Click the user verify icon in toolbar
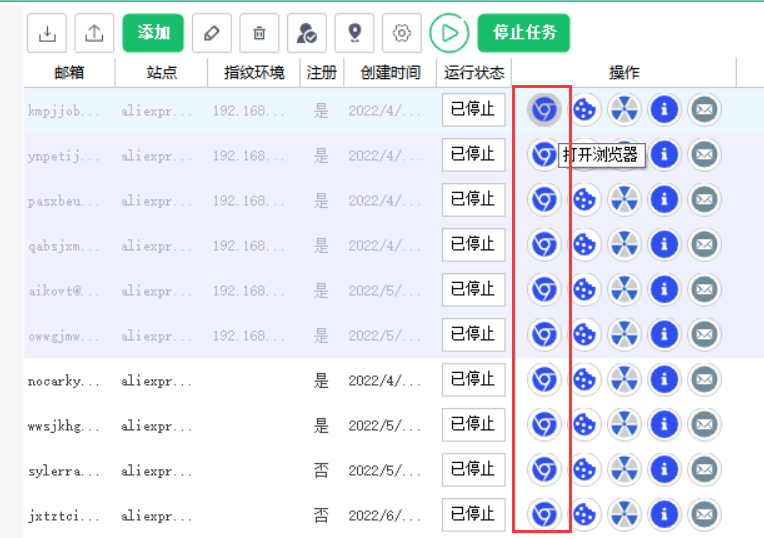This screenshot has height=538, width=764. [x=306, y=33]
